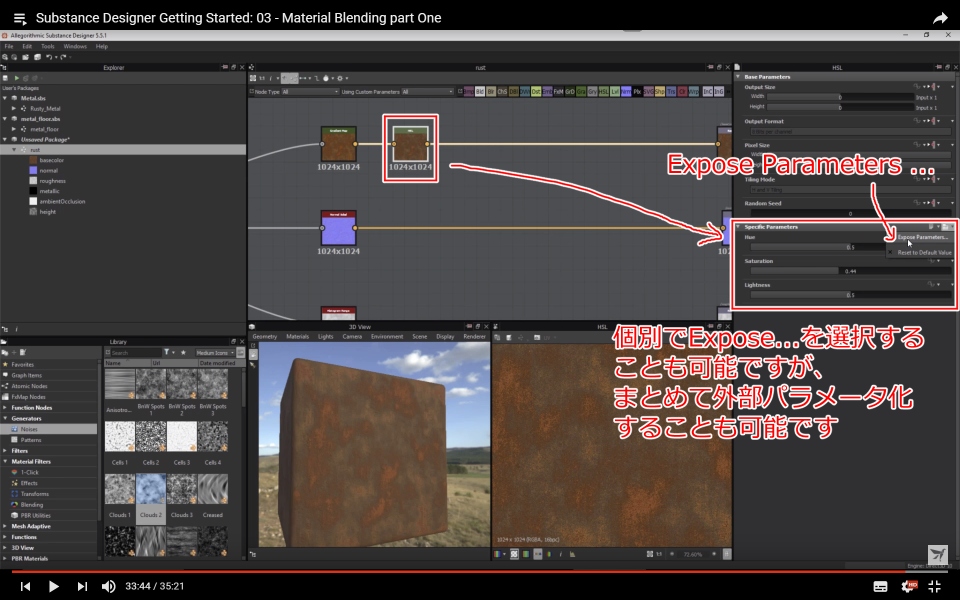Adjust the Hue slider

click(818, 247)
